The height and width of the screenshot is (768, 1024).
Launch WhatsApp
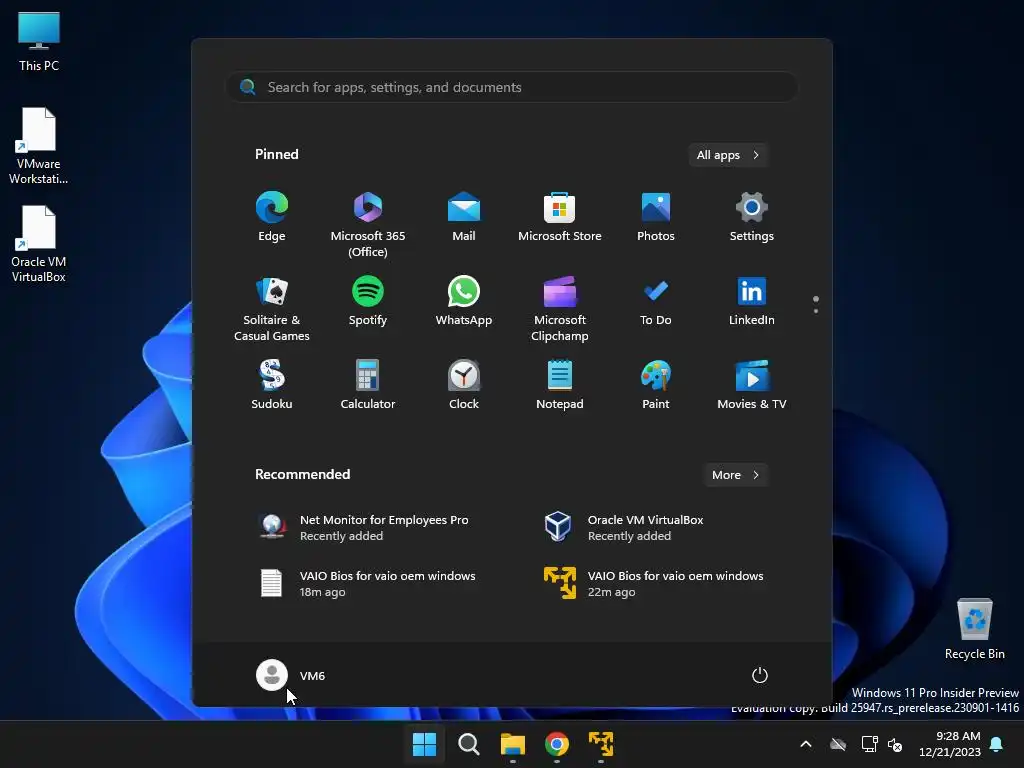[464, 302]
